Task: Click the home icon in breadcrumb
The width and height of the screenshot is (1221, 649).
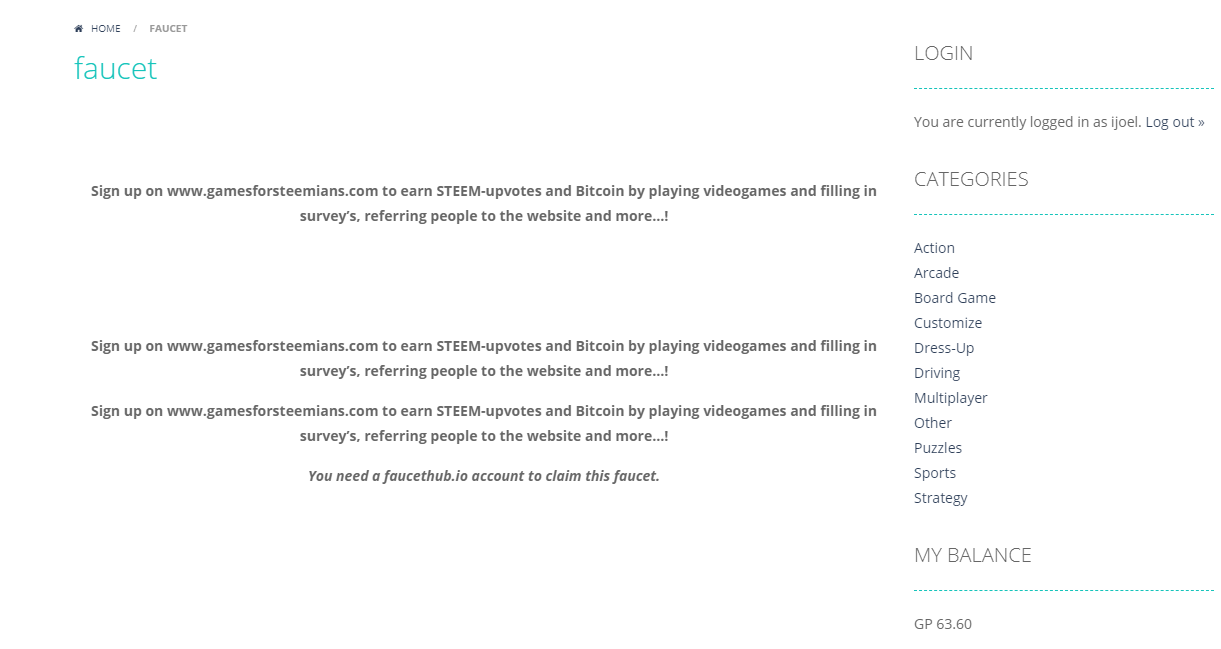Action: (79, 29)
